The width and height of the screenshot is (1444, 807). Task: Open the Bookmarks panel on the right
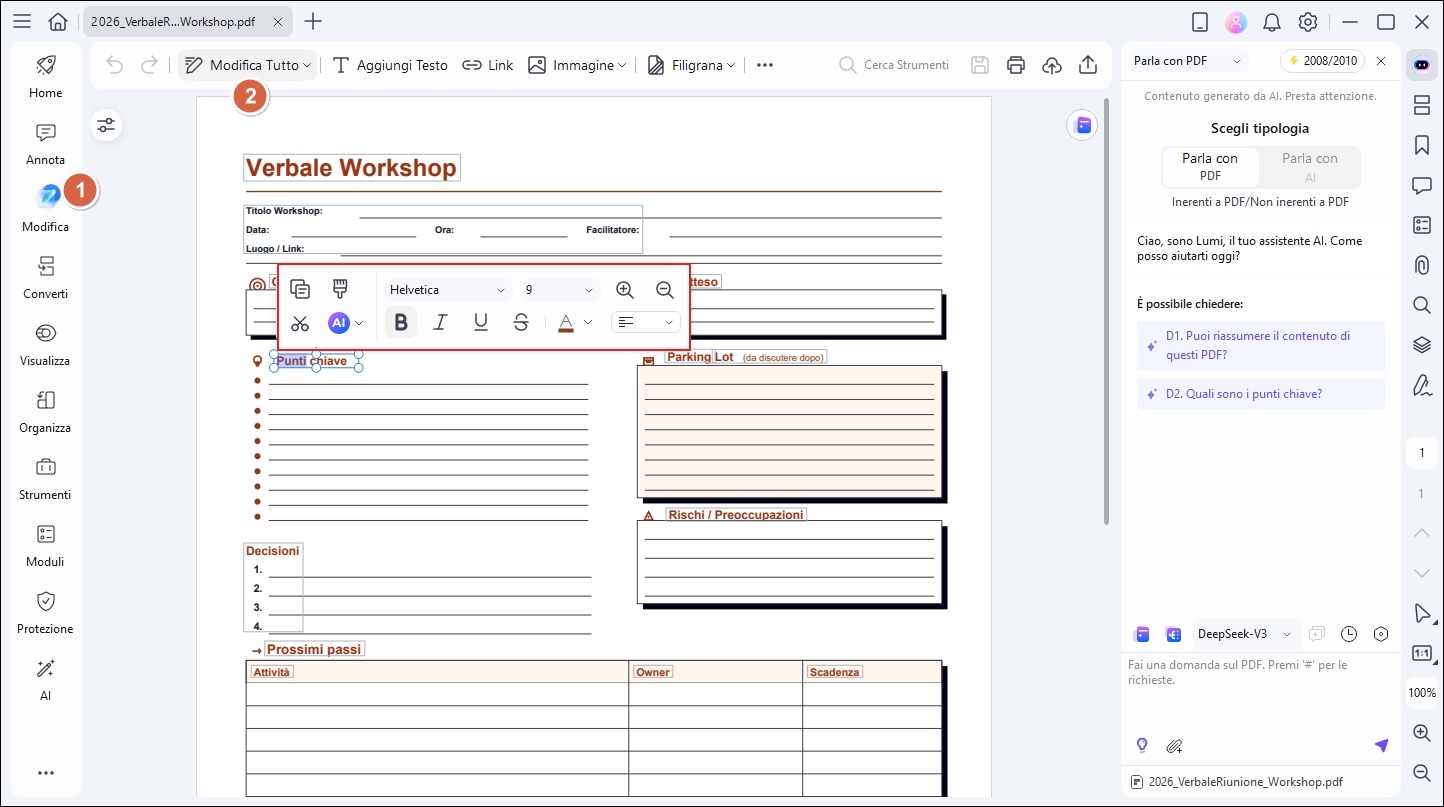click(1421, 145)
